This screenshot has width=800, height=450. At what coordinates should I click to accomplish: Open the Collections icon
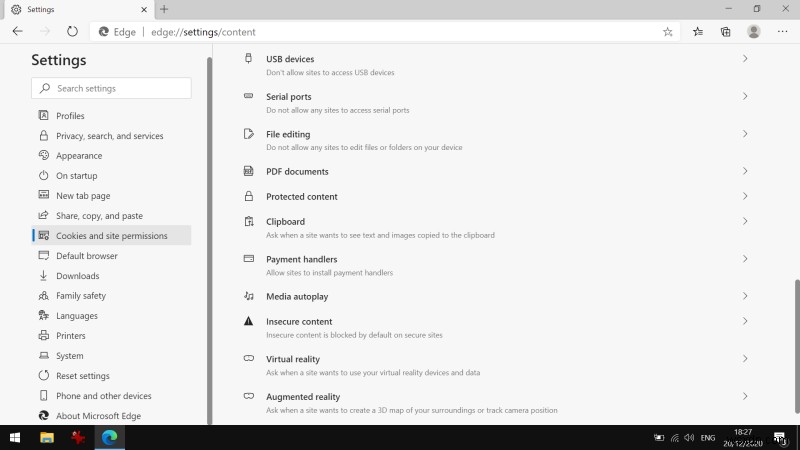click(x=726, y=32)
